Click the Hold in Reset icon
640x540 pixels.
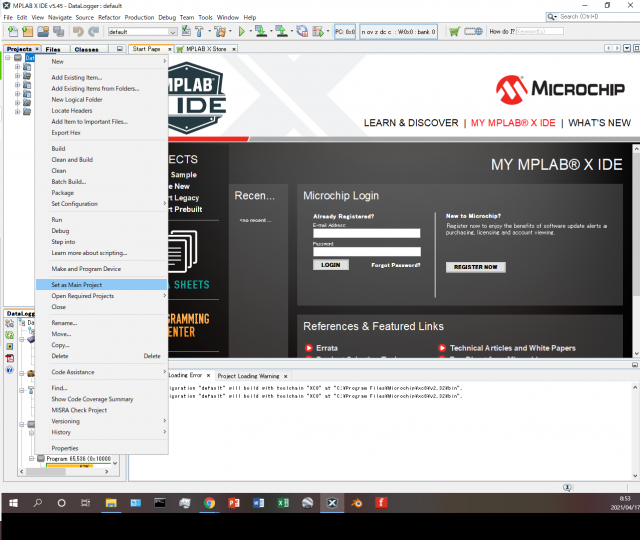[302, 31]
